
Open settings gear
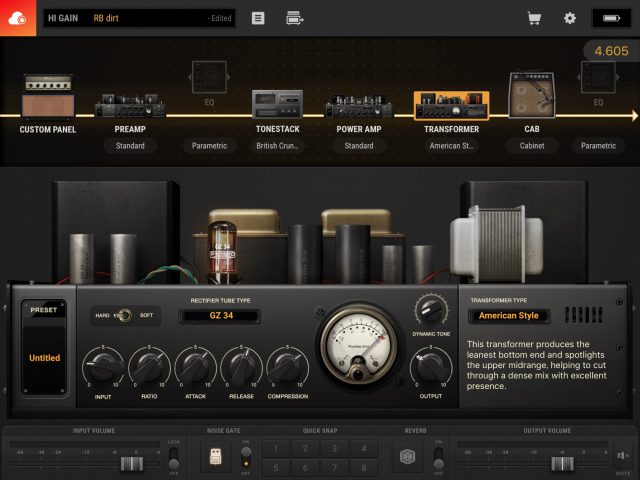click(570, 18)
